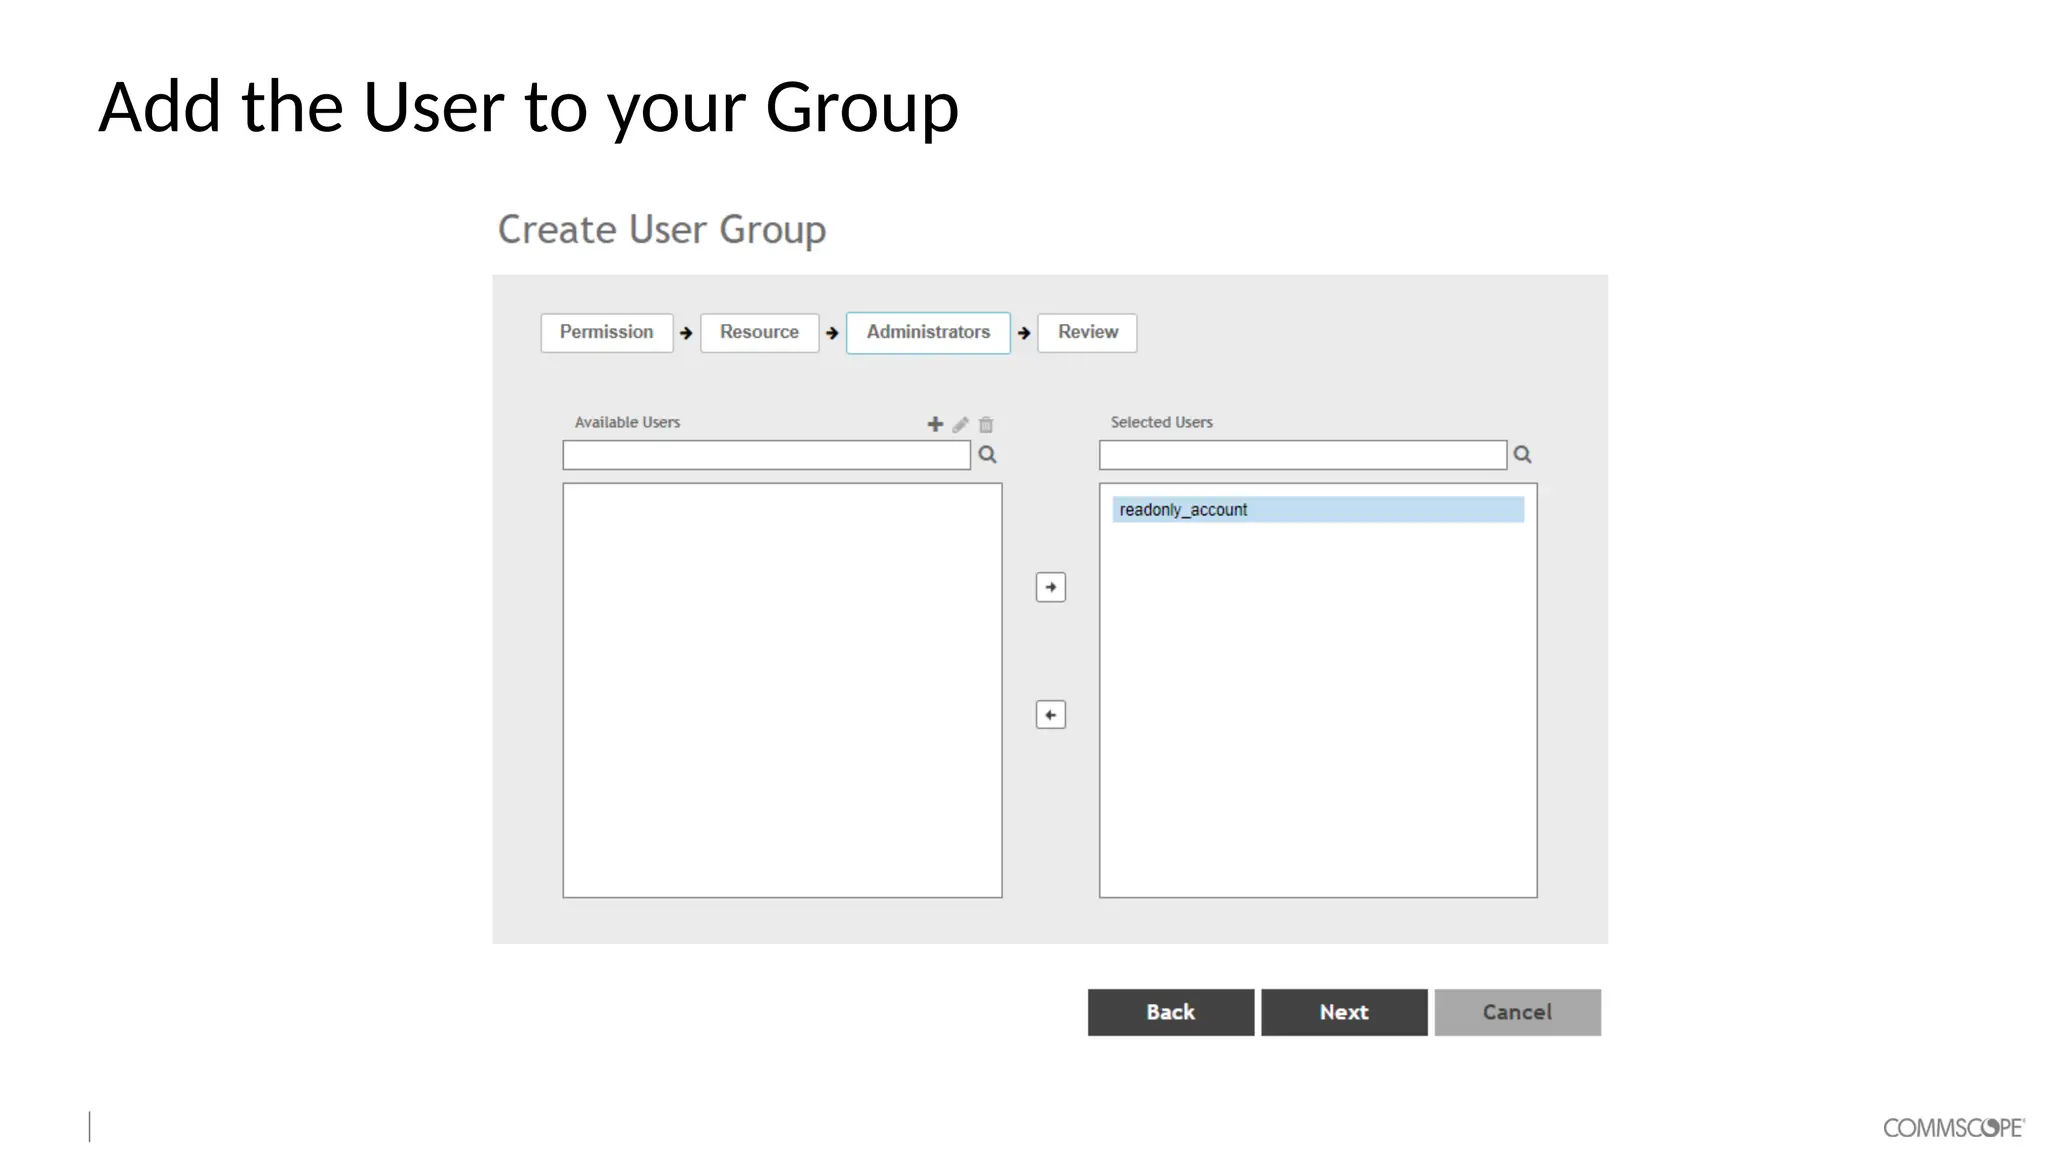Click the Selected Users search magnifier
This screenshot has width=2048, height=1152.
click(1522, 455)
